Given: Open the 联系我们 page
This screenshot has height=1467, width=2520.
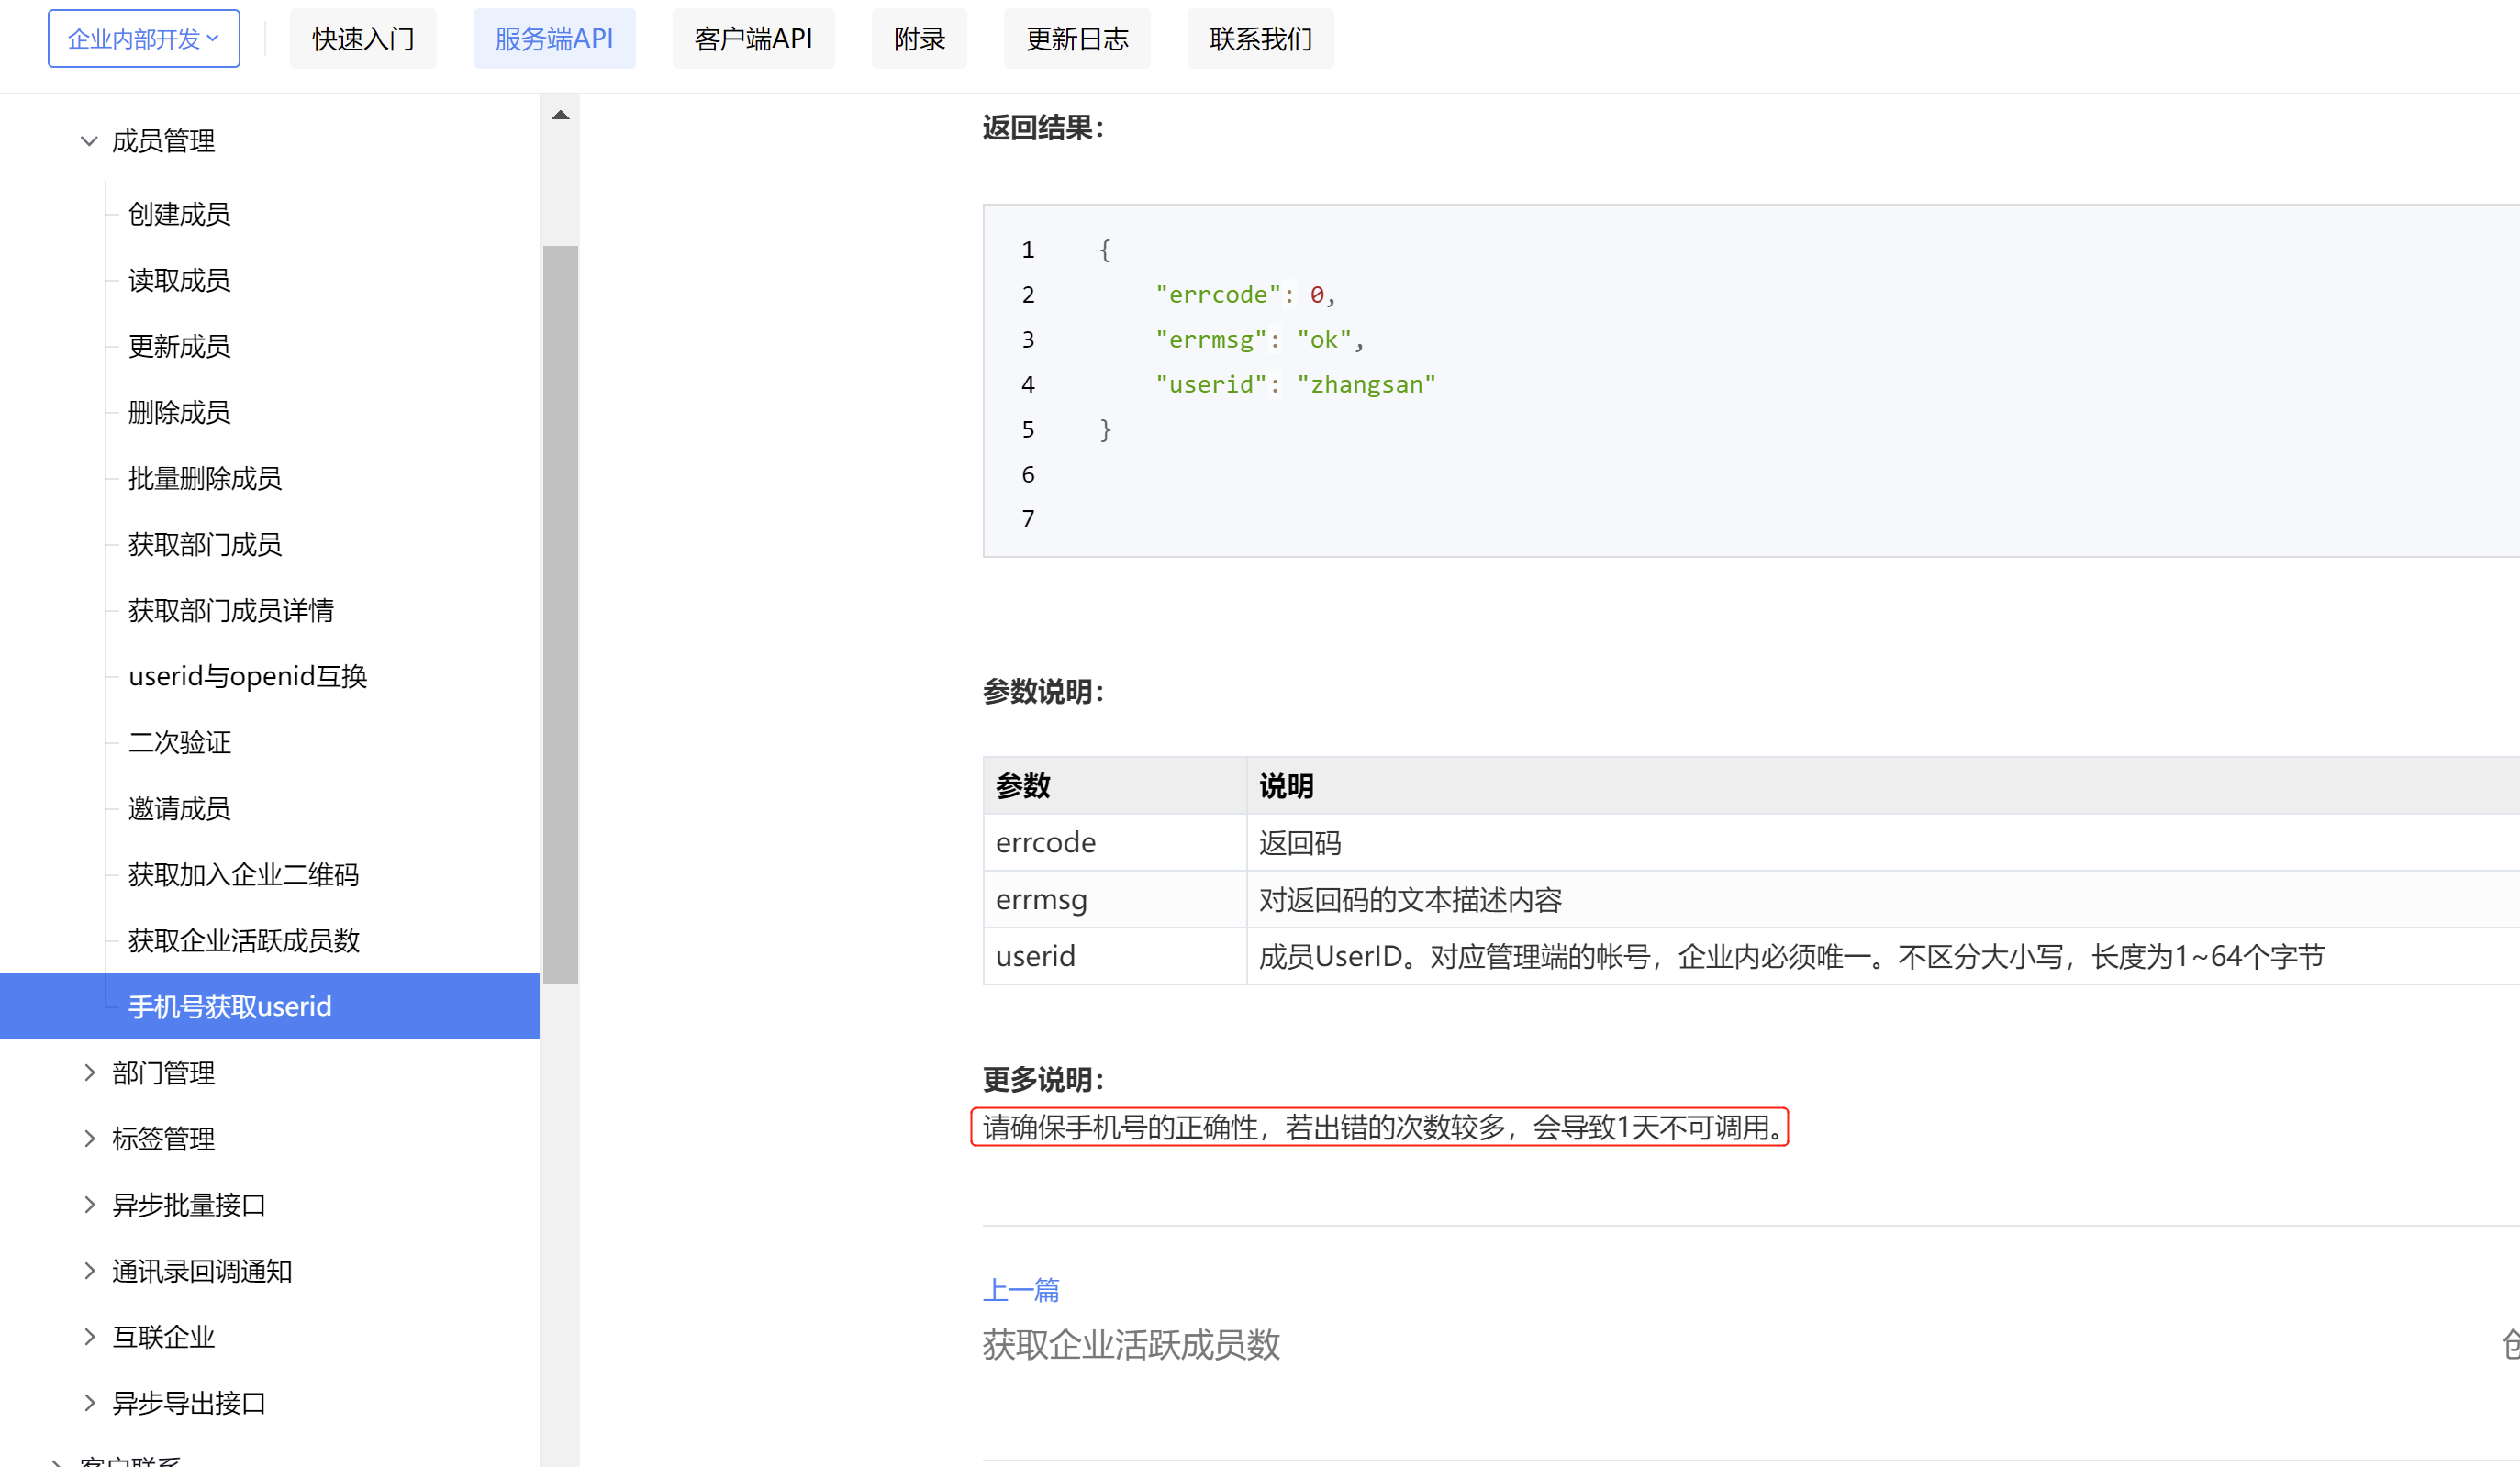Looking at the screenshot, I should 1260,38.
